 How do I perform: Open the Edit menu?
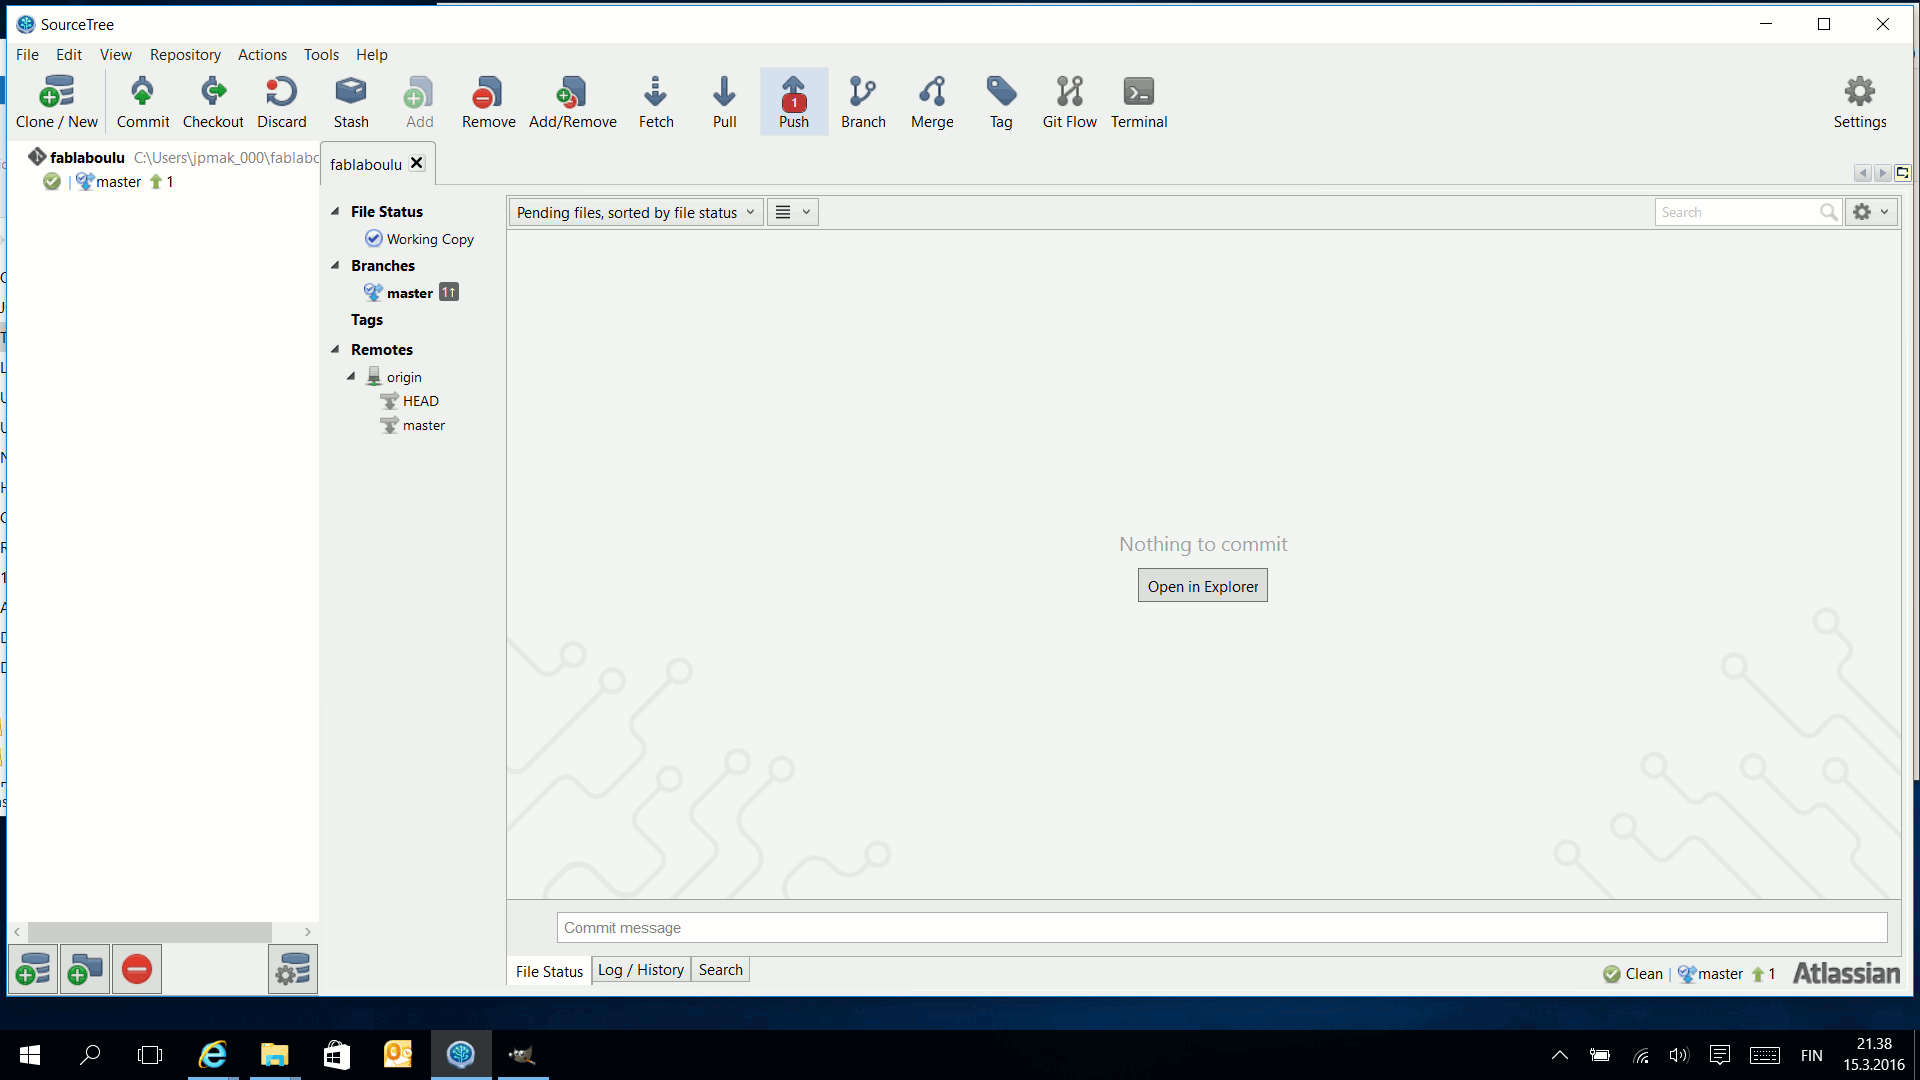(x=69, y=54)
